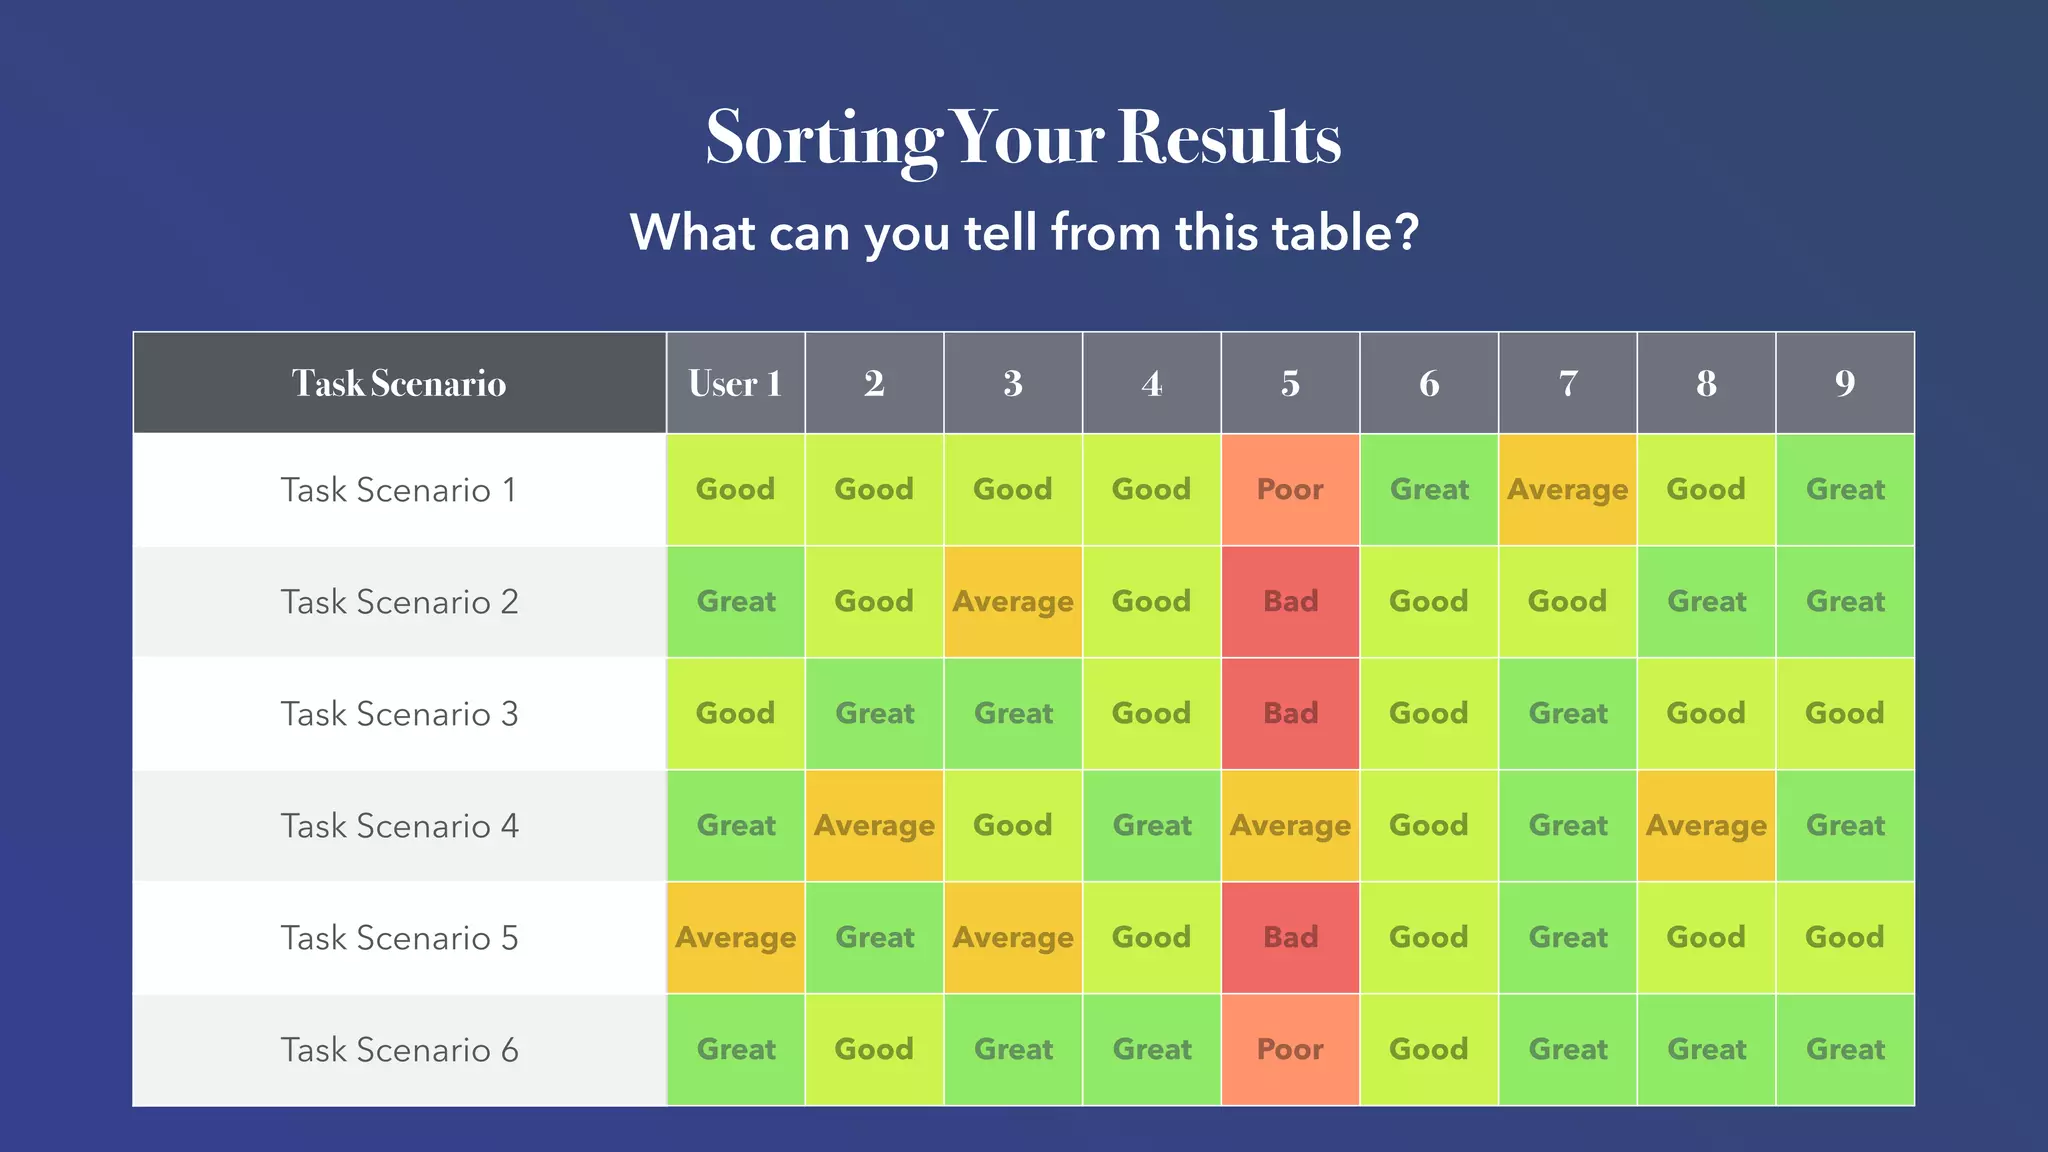The width and height of the screenshot is (2048, 1152).
Task: Select the Poor cell in Task Scenario 6
Action: (x=1290, y=1049)
